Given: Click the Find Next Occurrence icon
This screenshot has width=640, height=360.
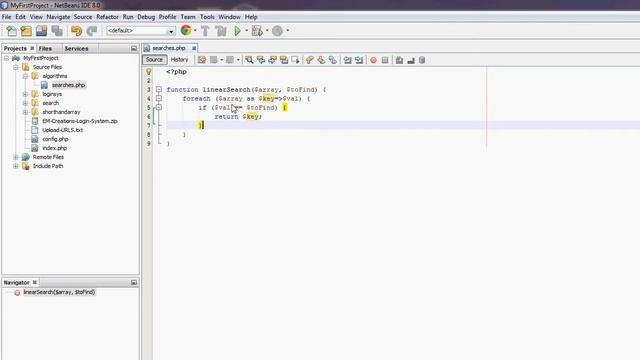Looking at the screenshot, I should coord(272,60).
